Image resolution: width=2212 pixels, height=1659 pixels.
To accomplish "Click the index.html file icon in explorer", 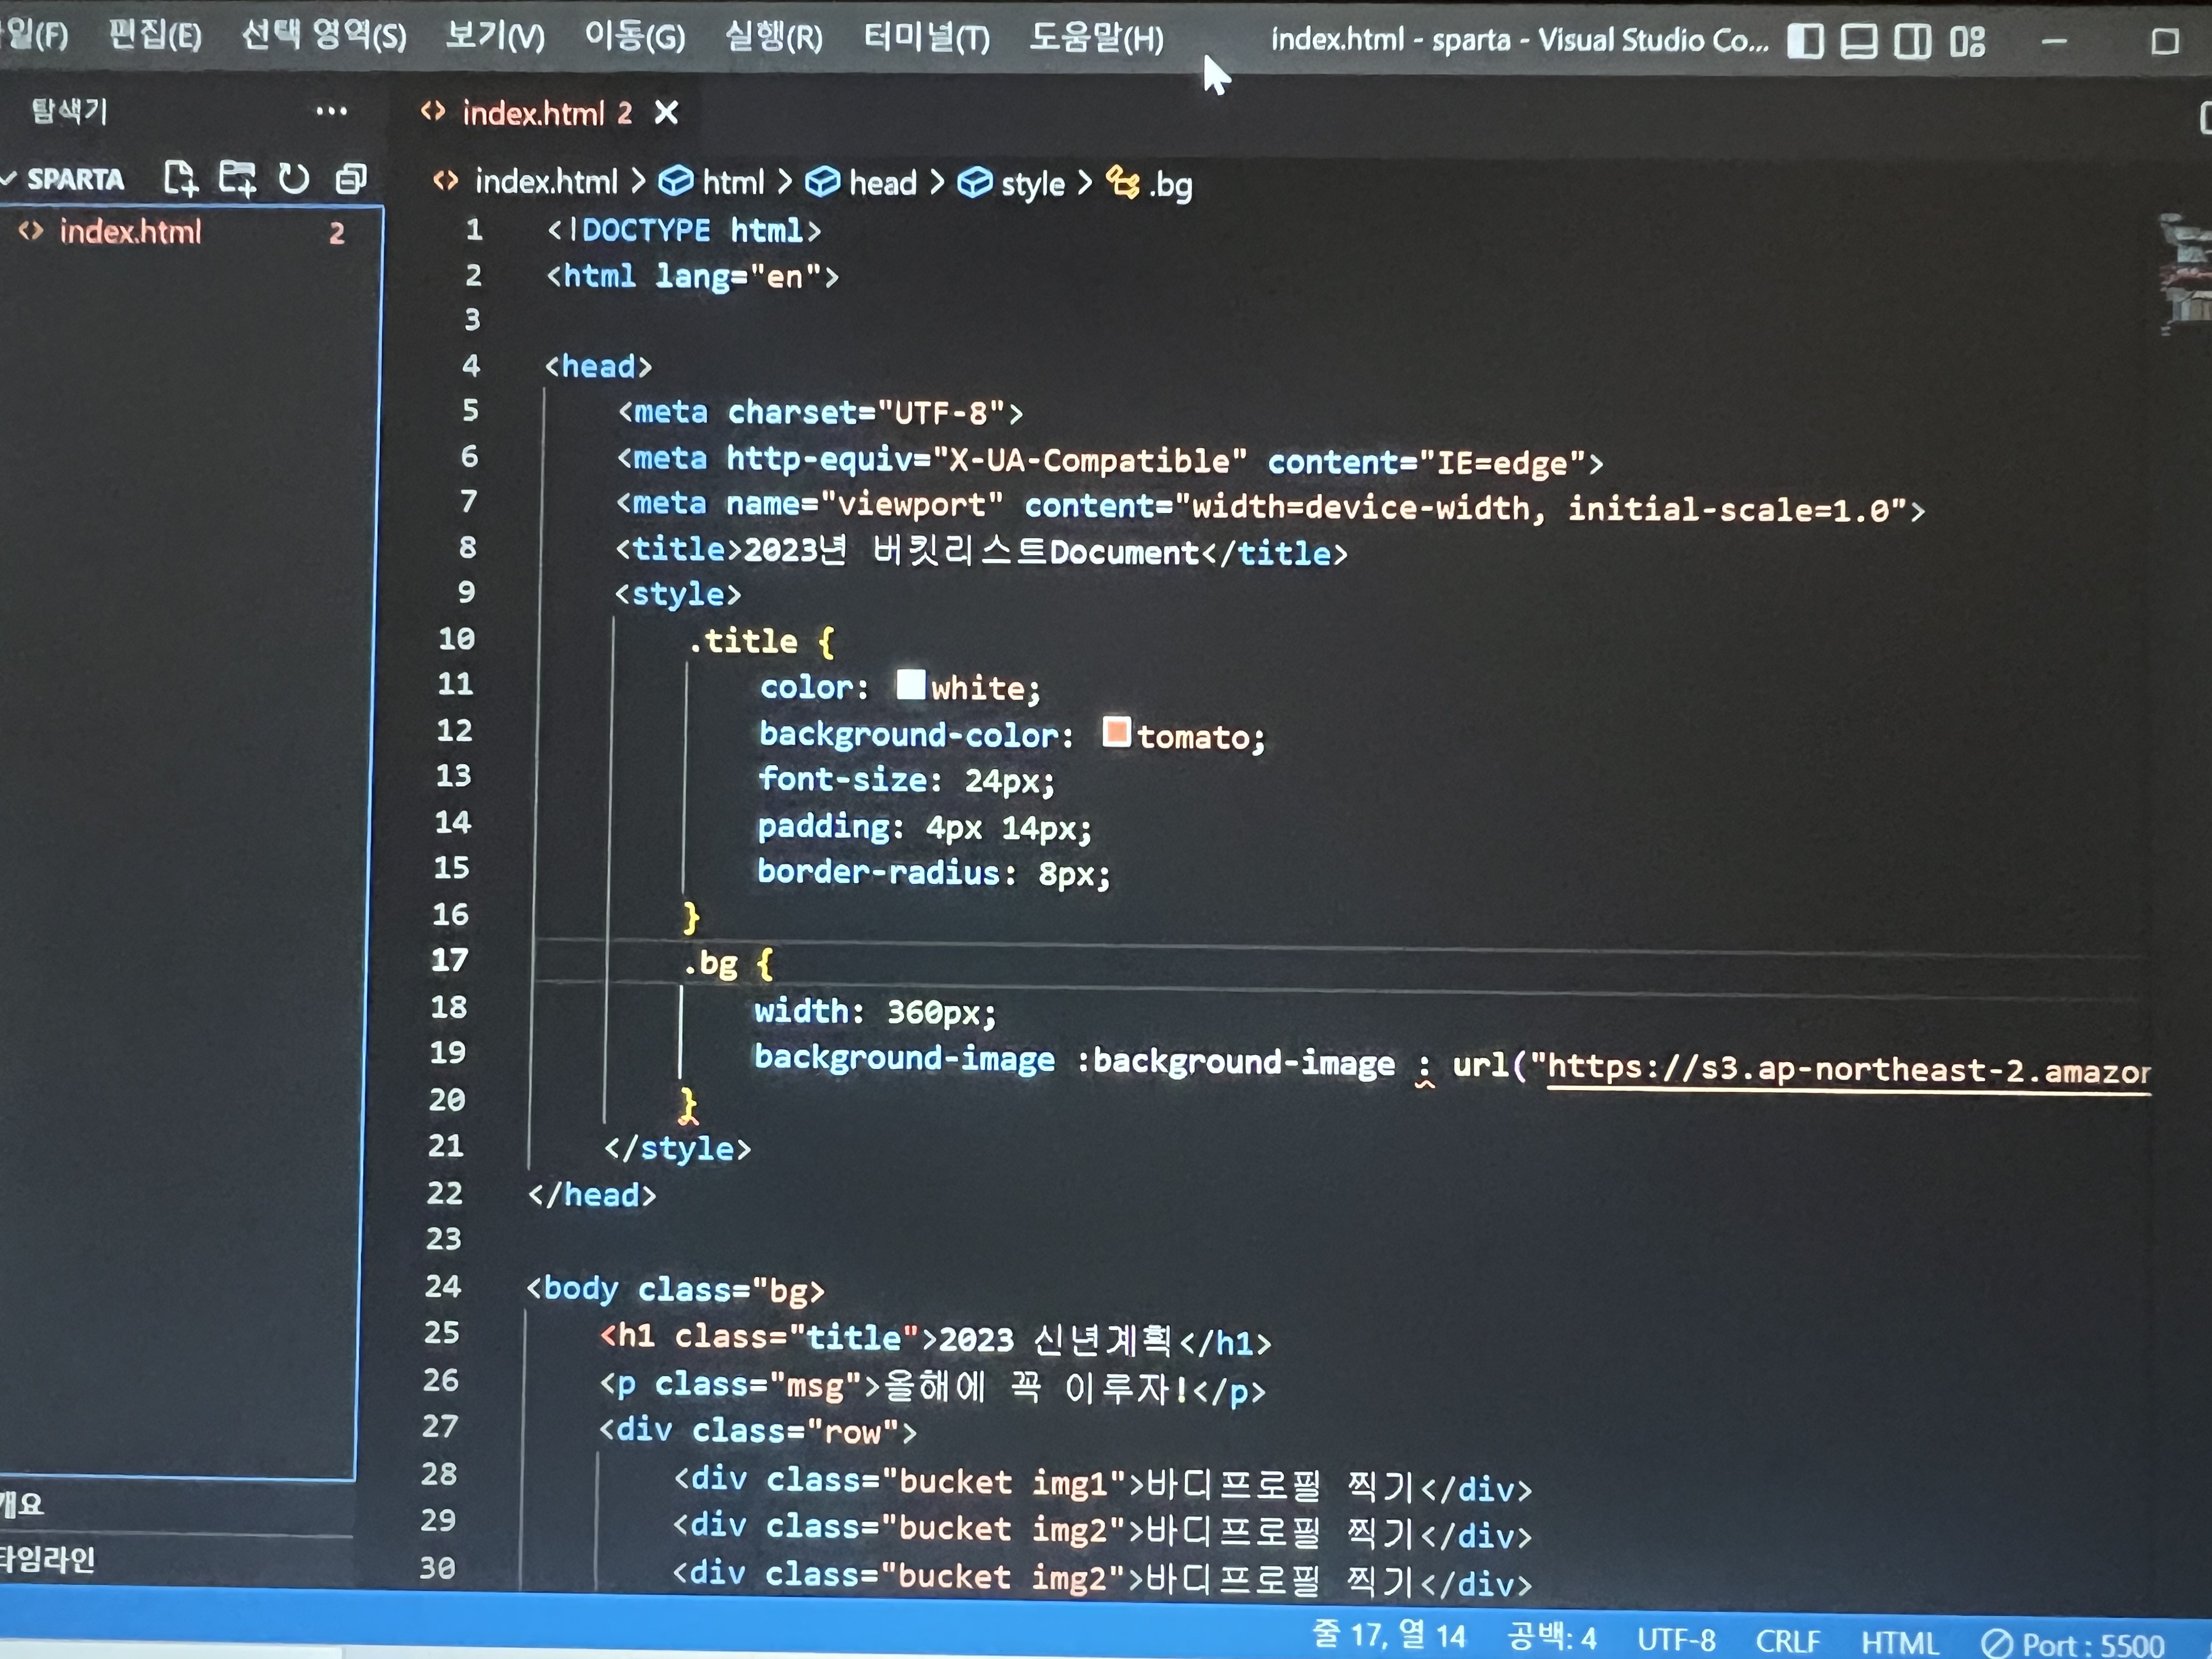I will coord(31,231).
